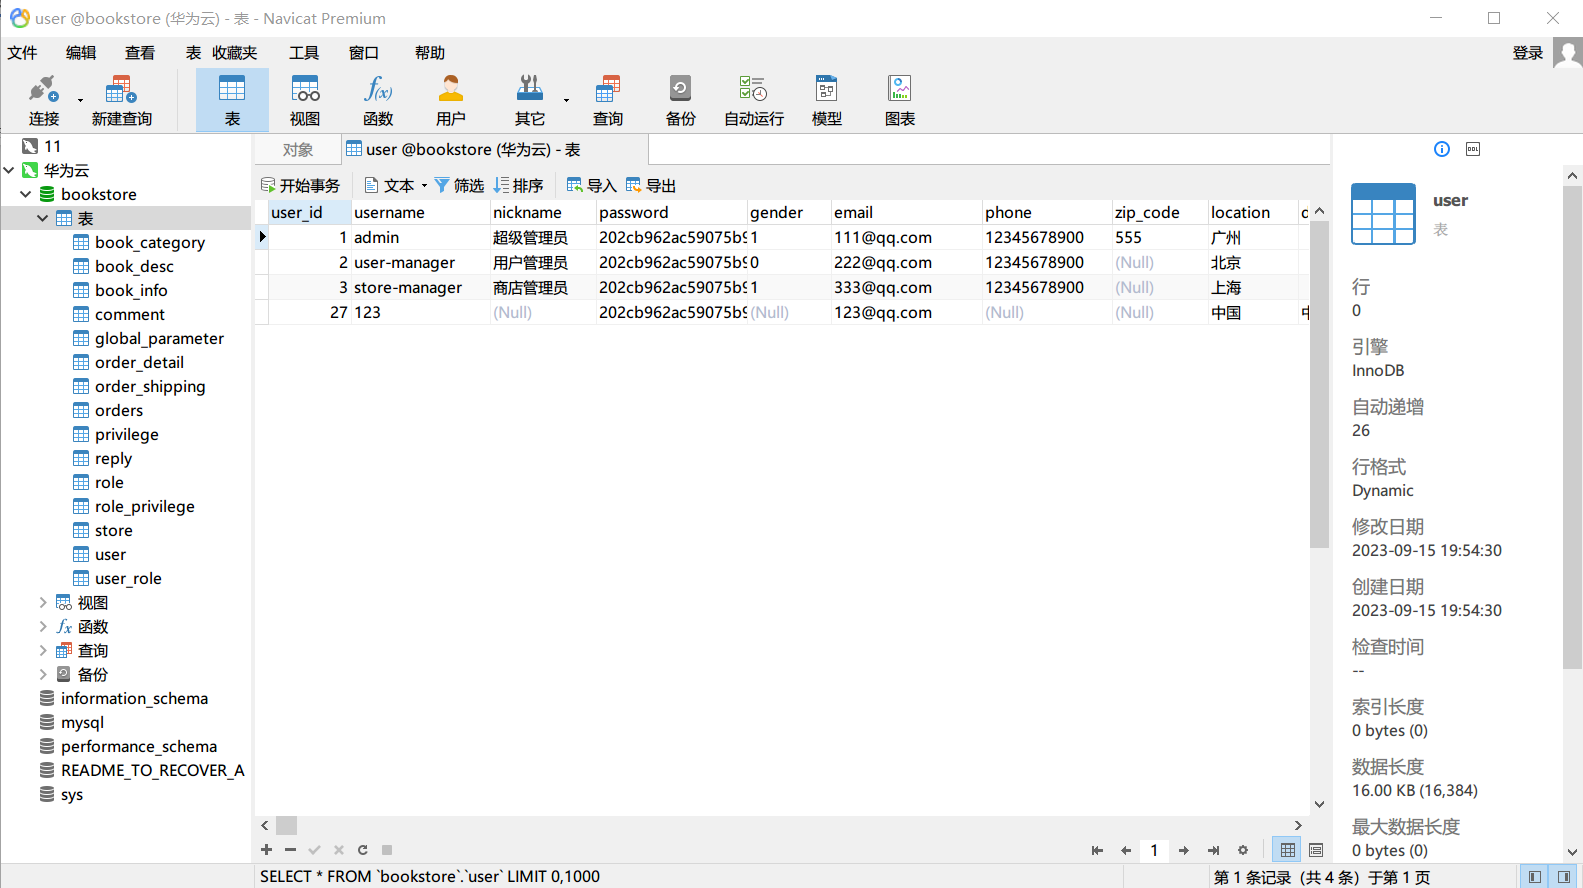Image resolution: width=1583 pixels, height=888 pixels.
Task: Select the email cell 333@qq.com
Action: coord(907,287)
